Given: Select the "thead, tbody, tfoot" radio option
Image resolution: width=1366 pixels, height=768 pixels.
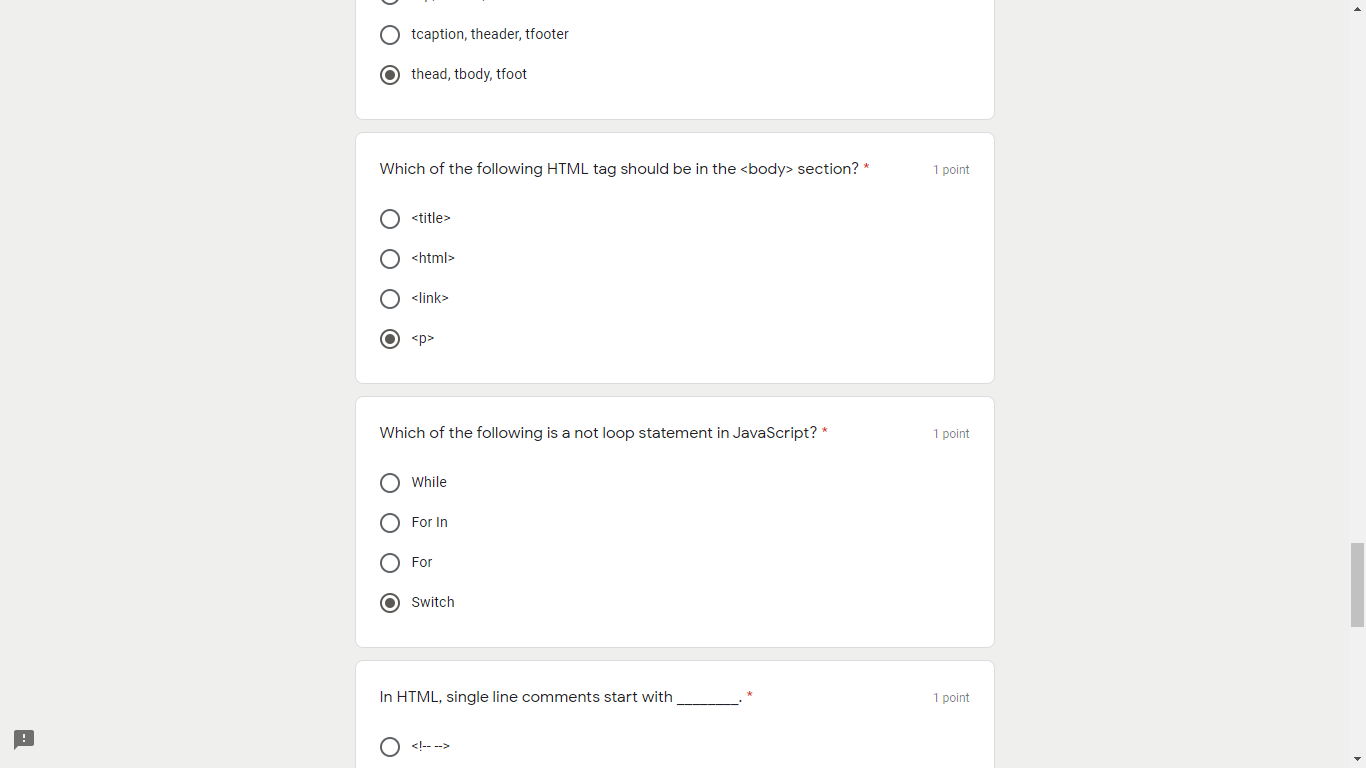Looking at the screenshot, I should [390, 75].
